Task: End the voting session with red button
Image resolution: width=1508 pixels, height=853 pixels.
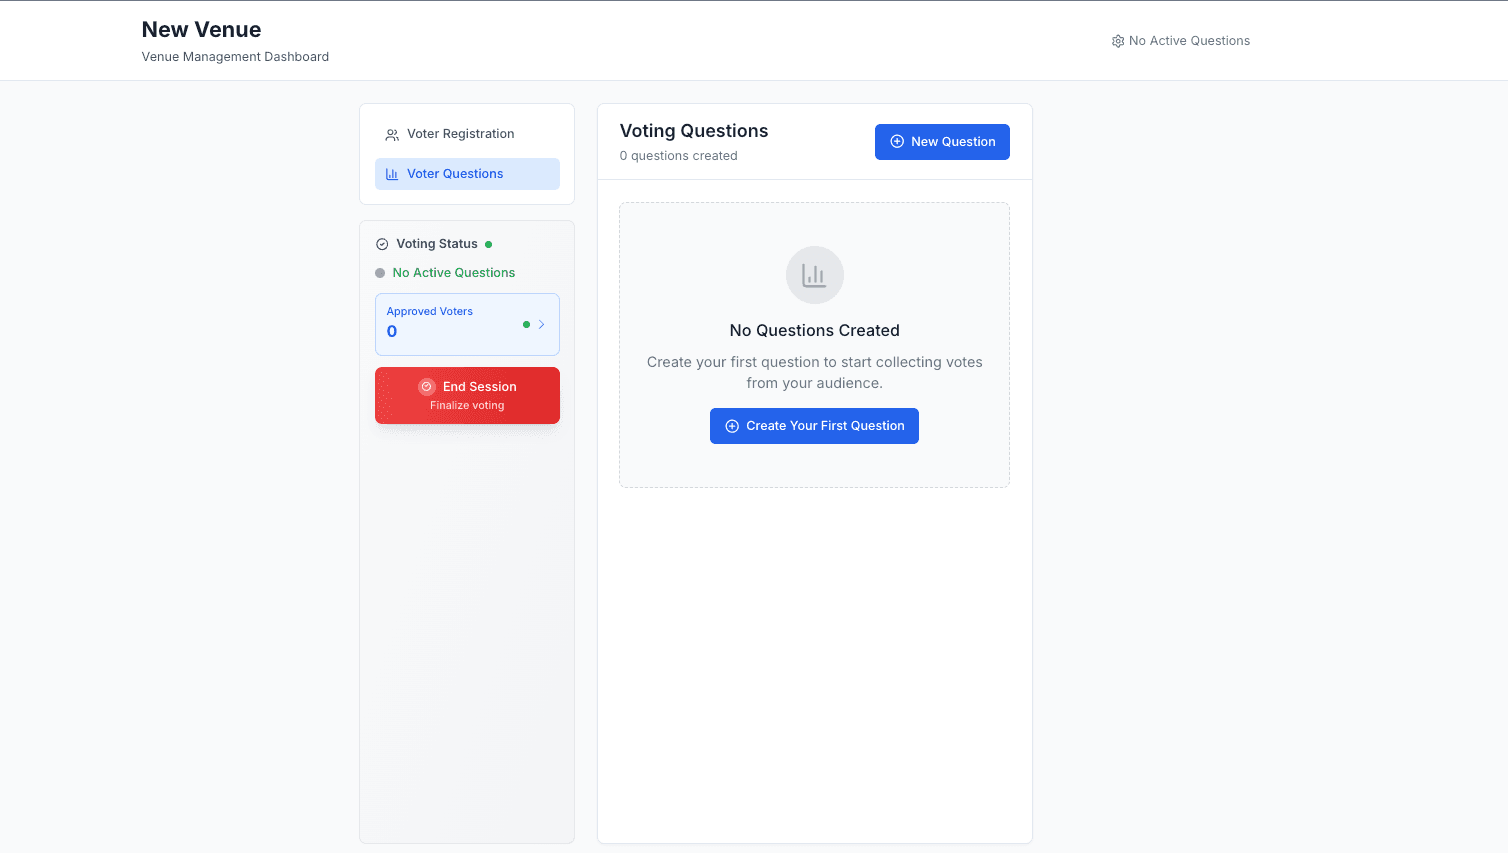Action: [467, 396]
